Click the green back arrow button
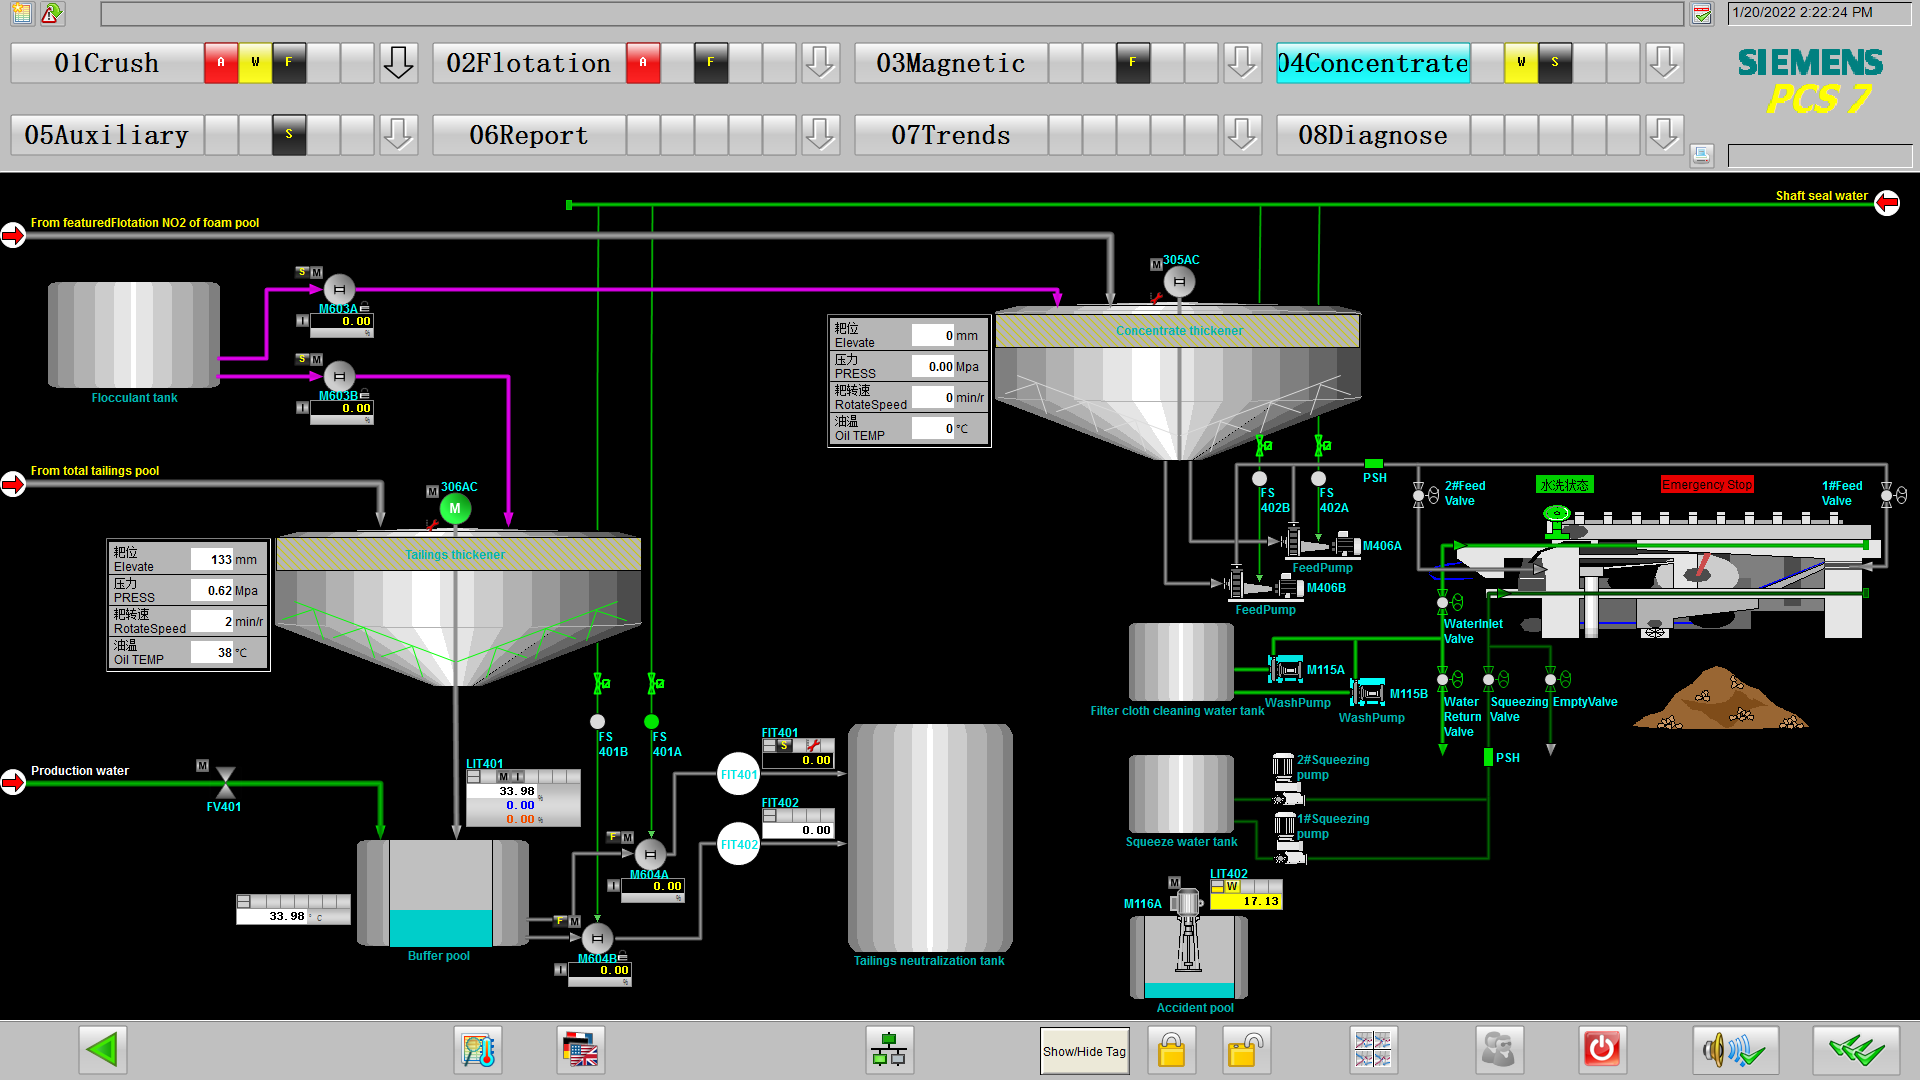1920x1080 pixels. (103, 1050)
